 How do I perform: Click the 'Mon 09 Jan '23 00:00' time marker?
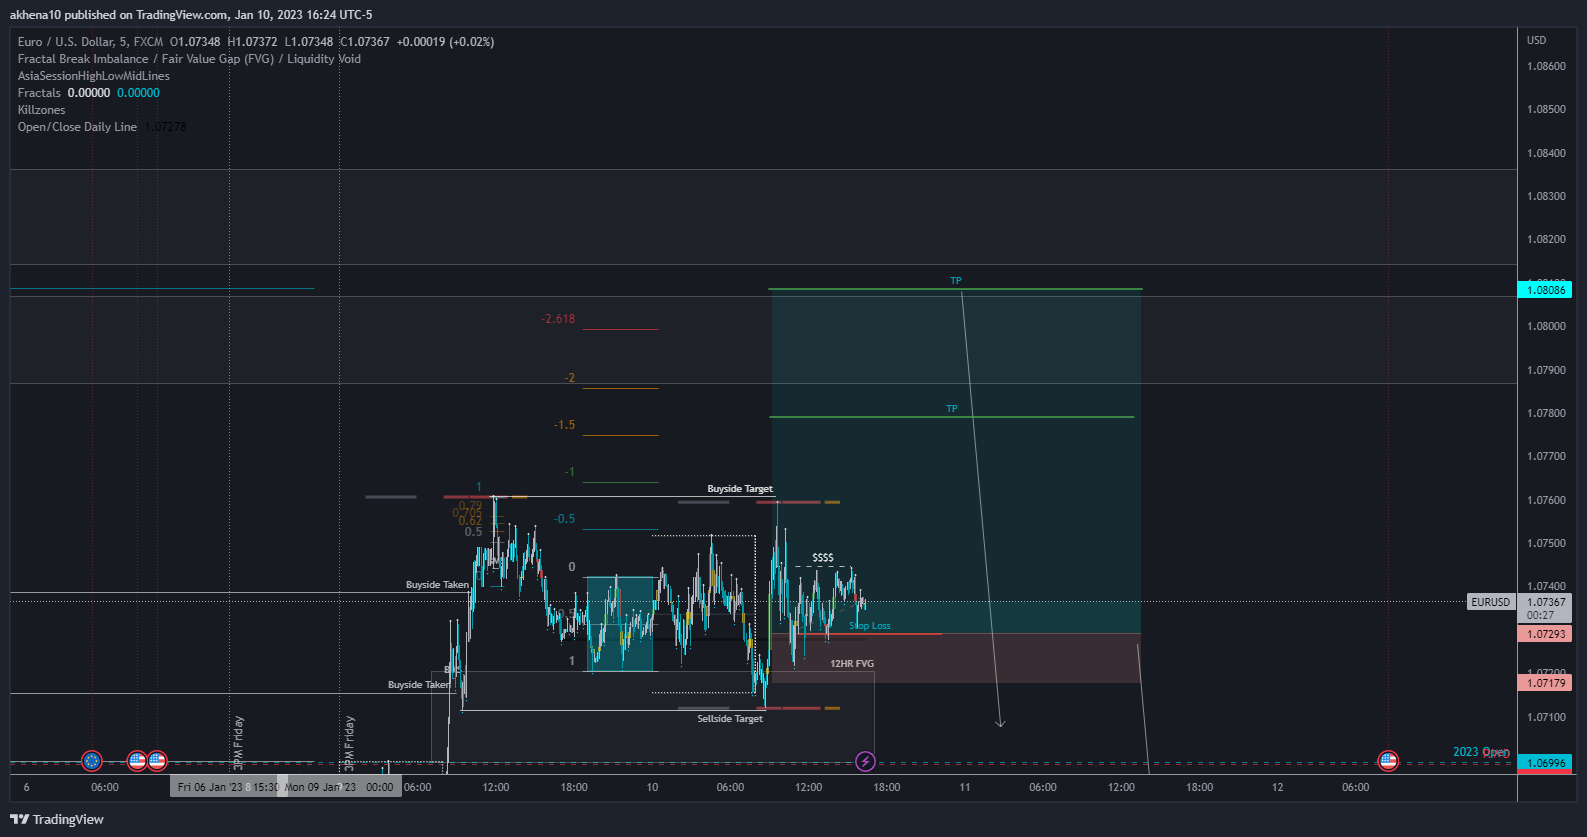[x=339, y=787]
